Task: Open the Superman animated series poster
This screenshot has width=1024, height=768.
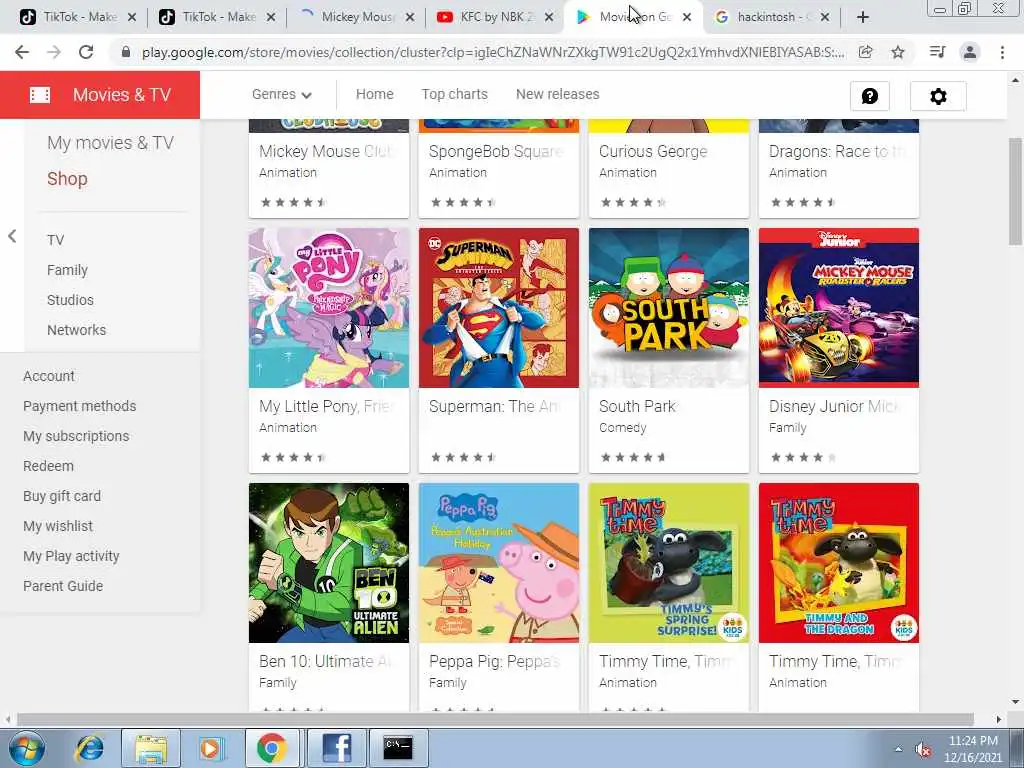Action: [499, 308]
